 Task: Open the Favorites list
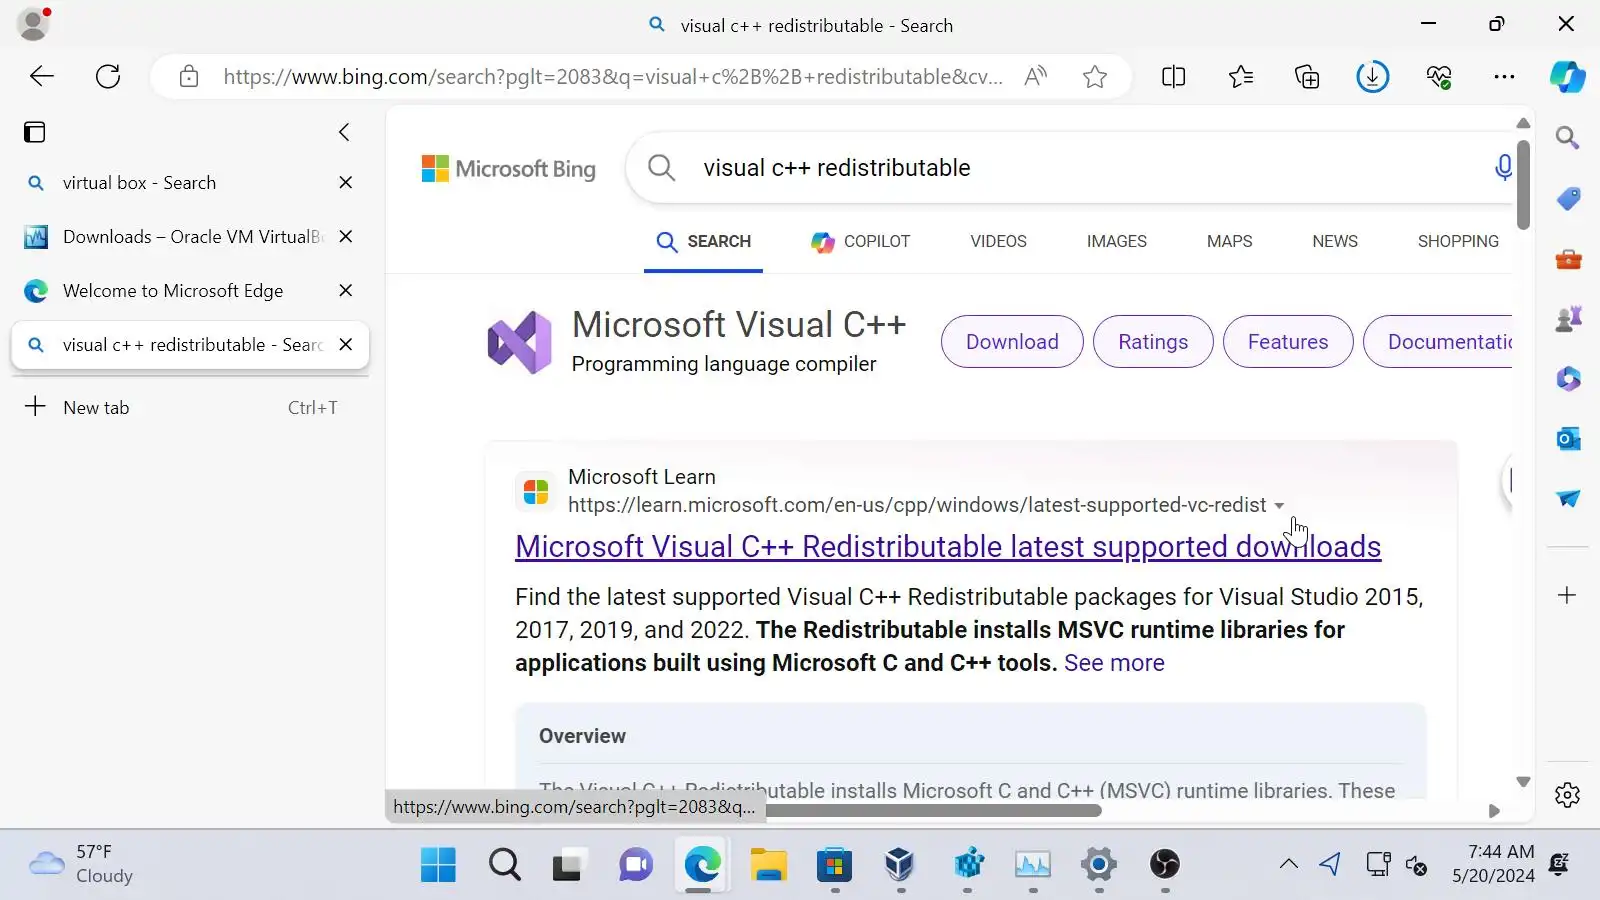pos(1241,76)
